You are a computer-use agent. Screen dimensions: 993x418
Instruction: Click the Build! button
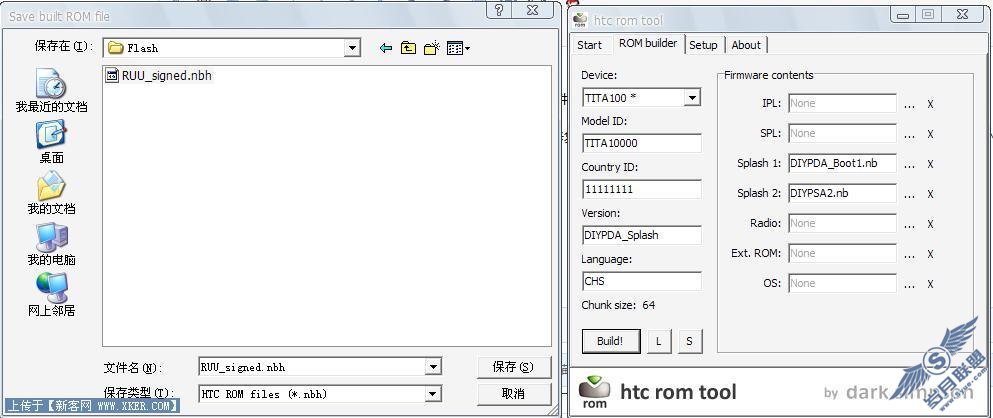(610, 341)
